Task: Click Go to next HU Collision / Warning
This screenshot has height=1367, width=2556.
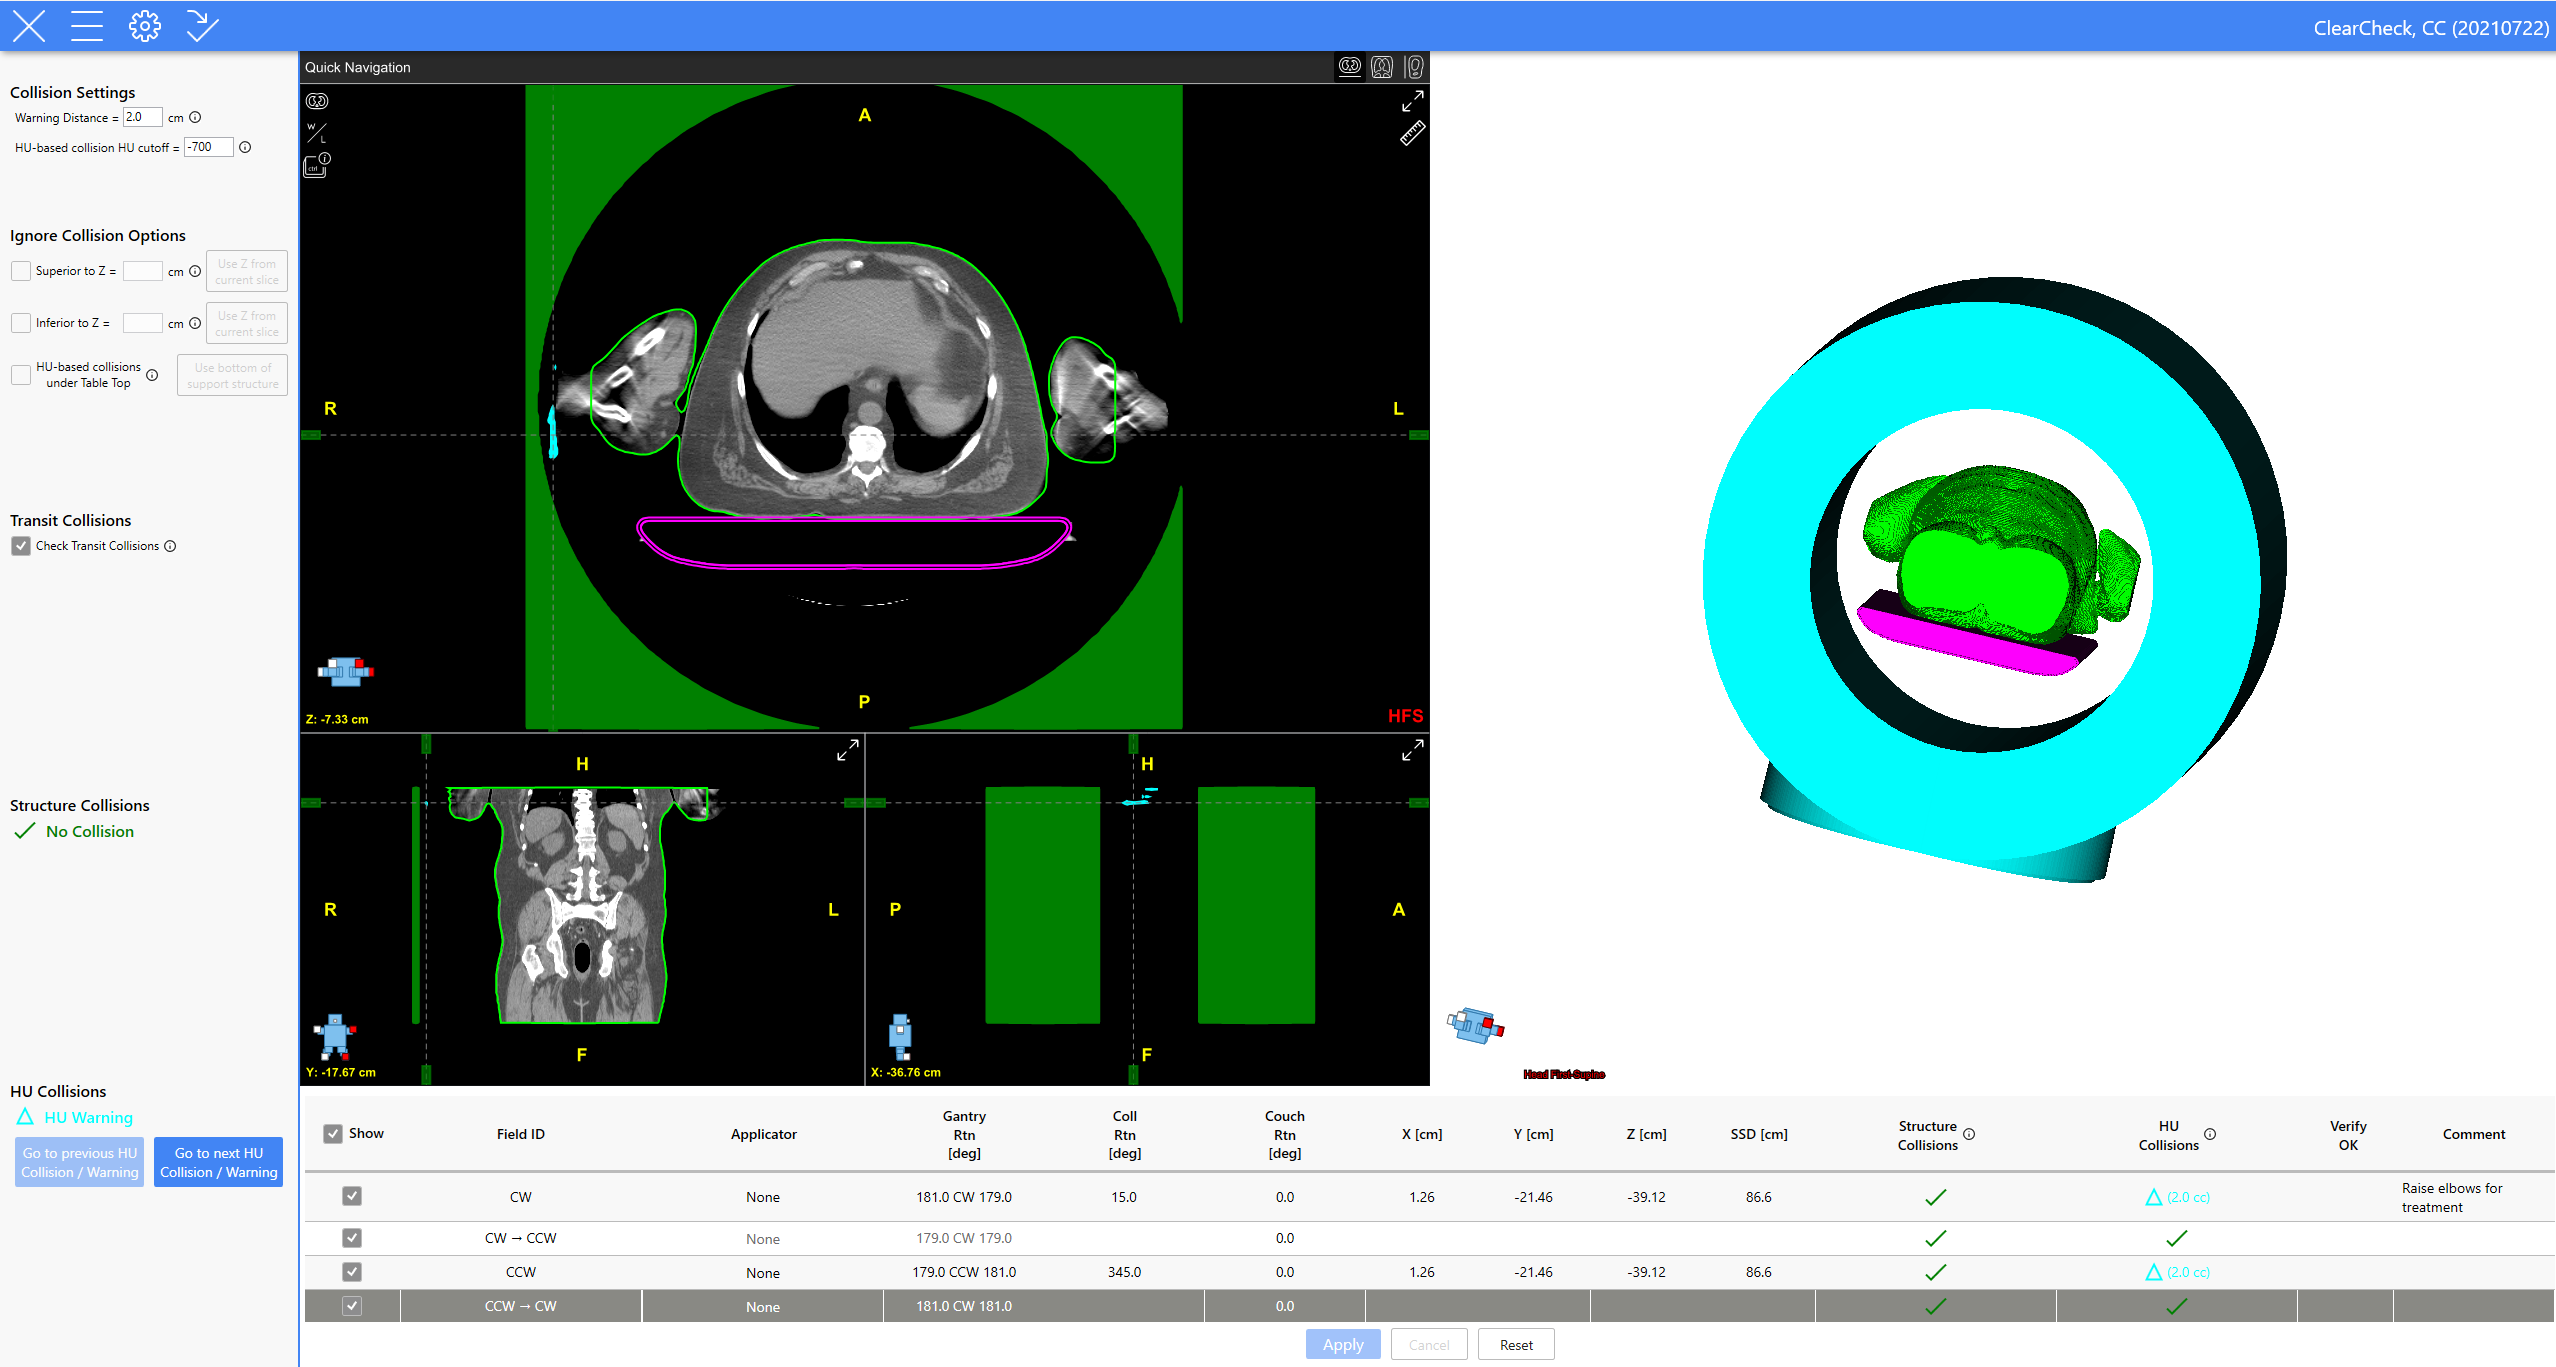Action: tap(218, 1162)
